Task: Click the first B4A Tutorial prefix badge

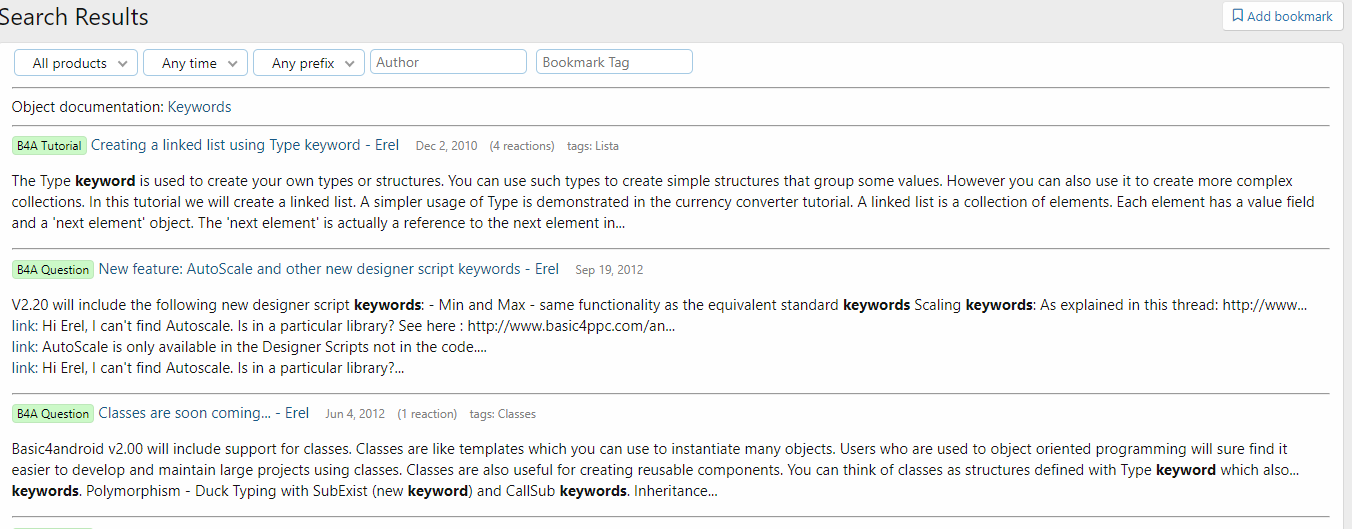Action: tap(49, 146)
